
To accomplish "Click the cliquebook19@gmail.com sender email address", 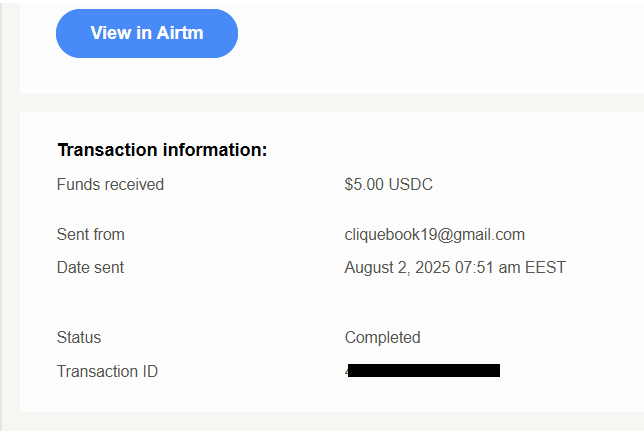I will coord(435,235).
